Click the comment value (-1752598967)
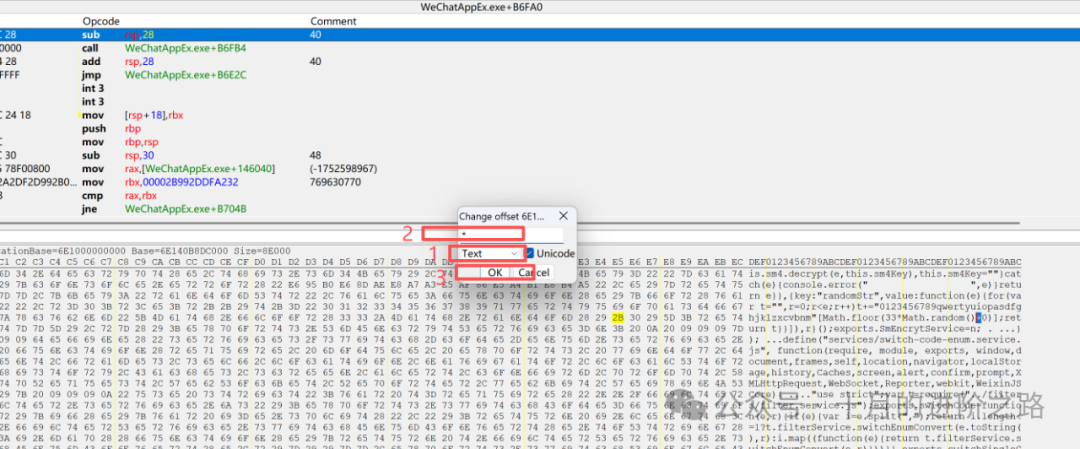Viewport: 1080px width, 449px height. pyautogui.click(x=343, y=169)
